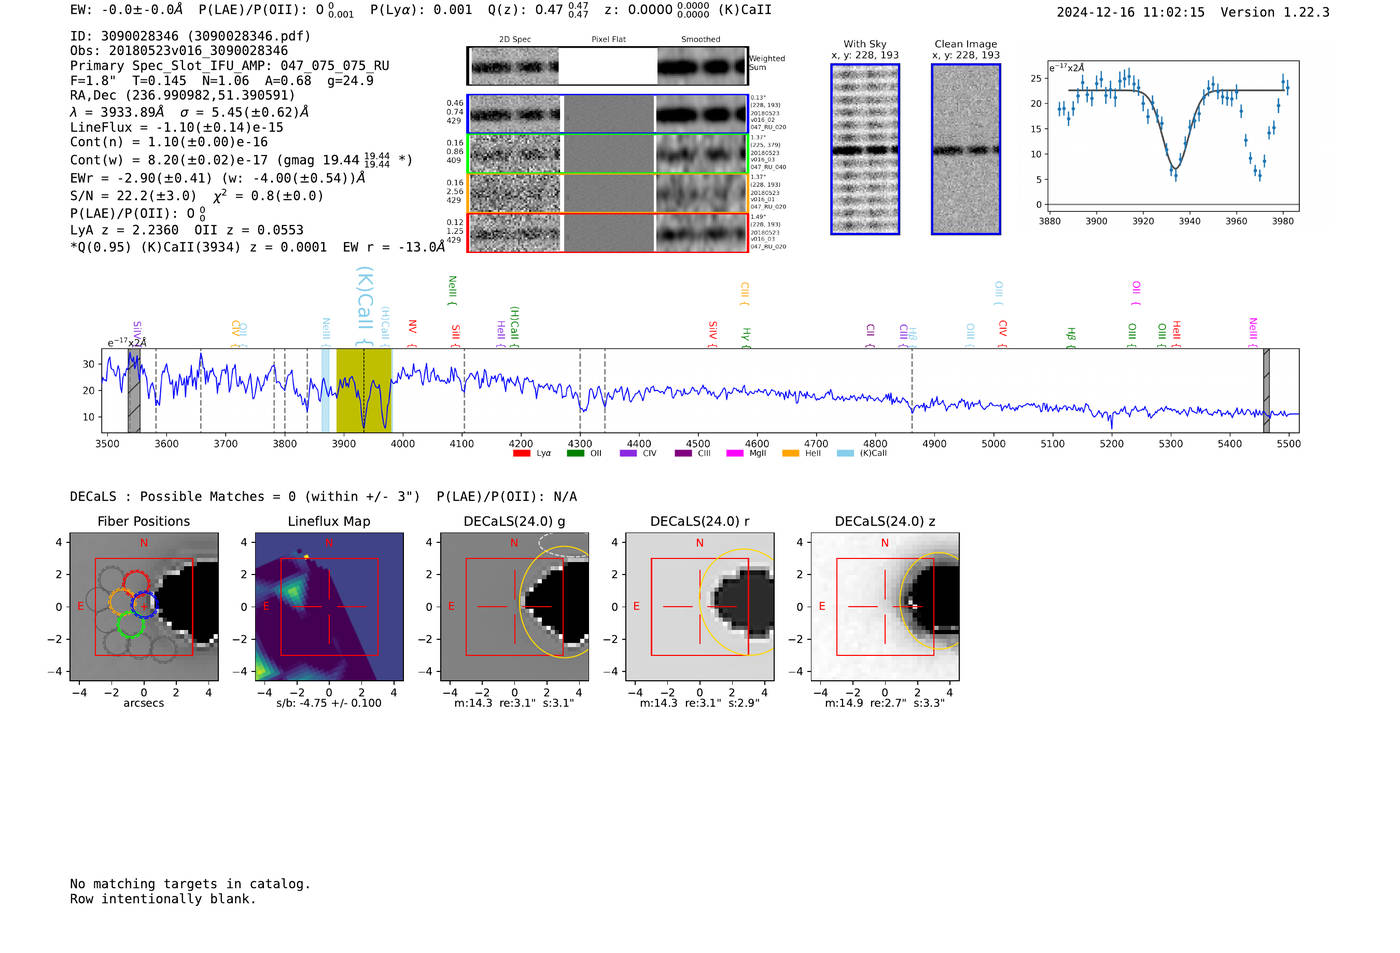Open the Clean Image cutout
This screenshot has height=953, width=1400.
(966, 149)
